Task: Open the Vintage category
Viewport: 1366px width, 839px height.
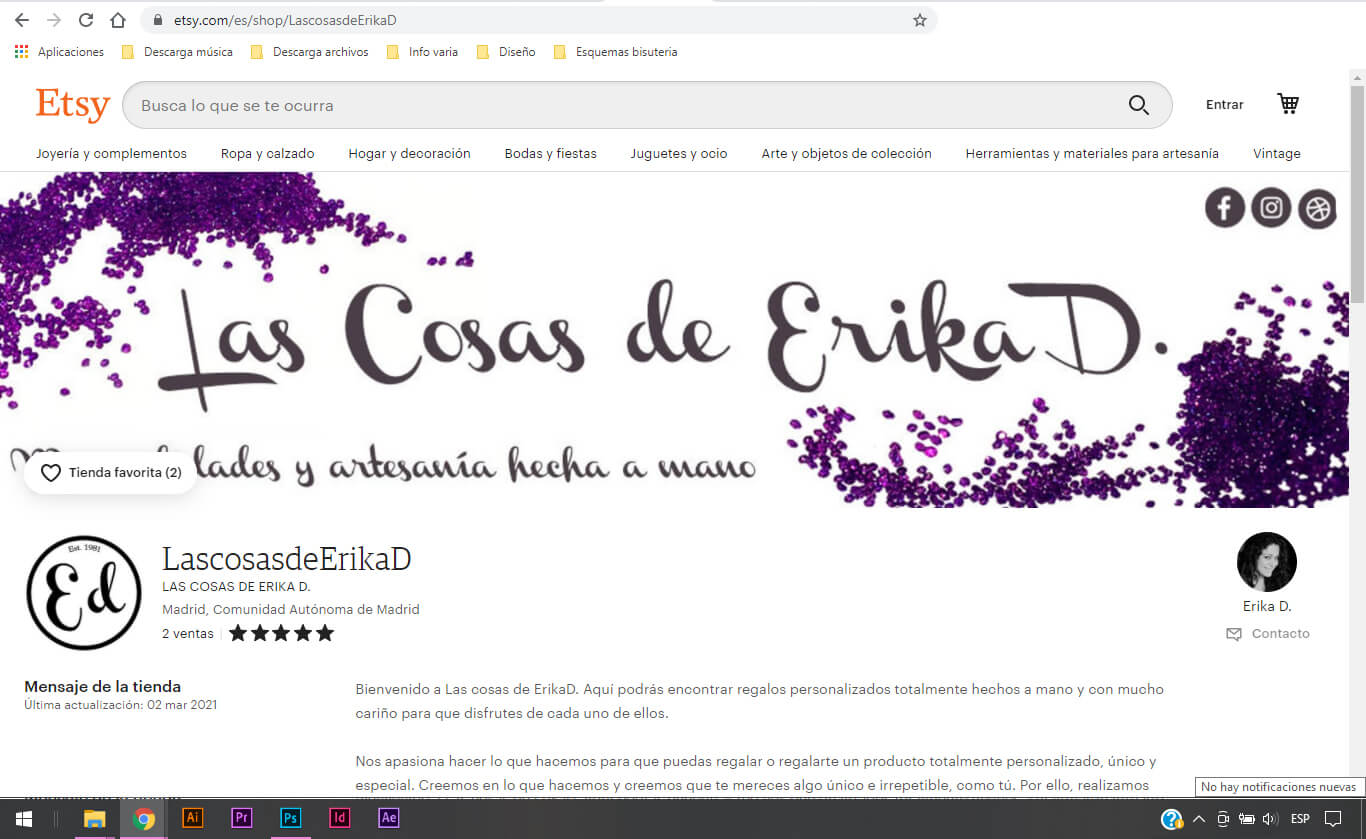Action: [x=1277, y=153]
